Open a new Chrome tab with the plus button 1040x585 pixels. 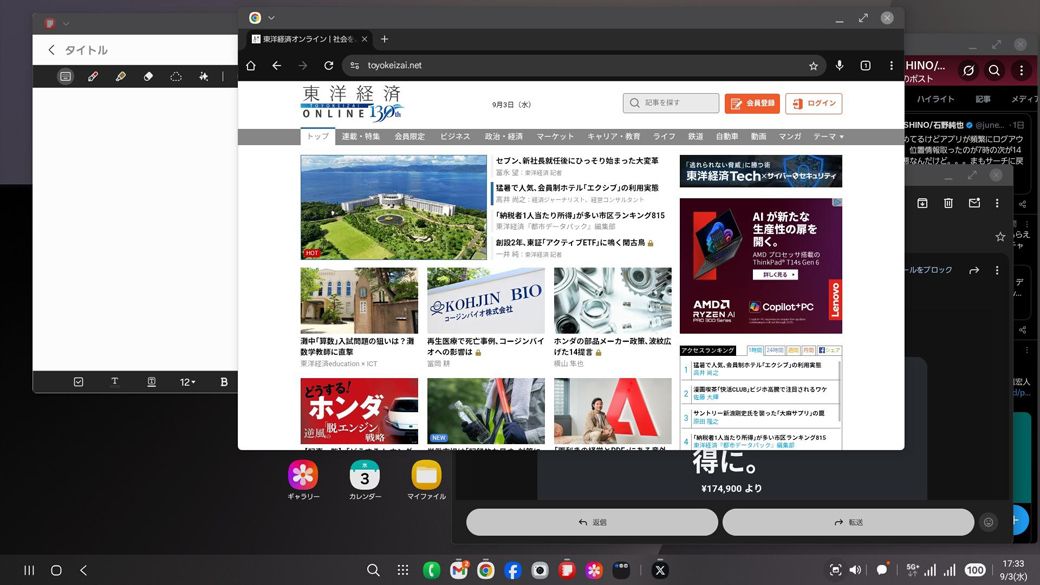(384, 39)
